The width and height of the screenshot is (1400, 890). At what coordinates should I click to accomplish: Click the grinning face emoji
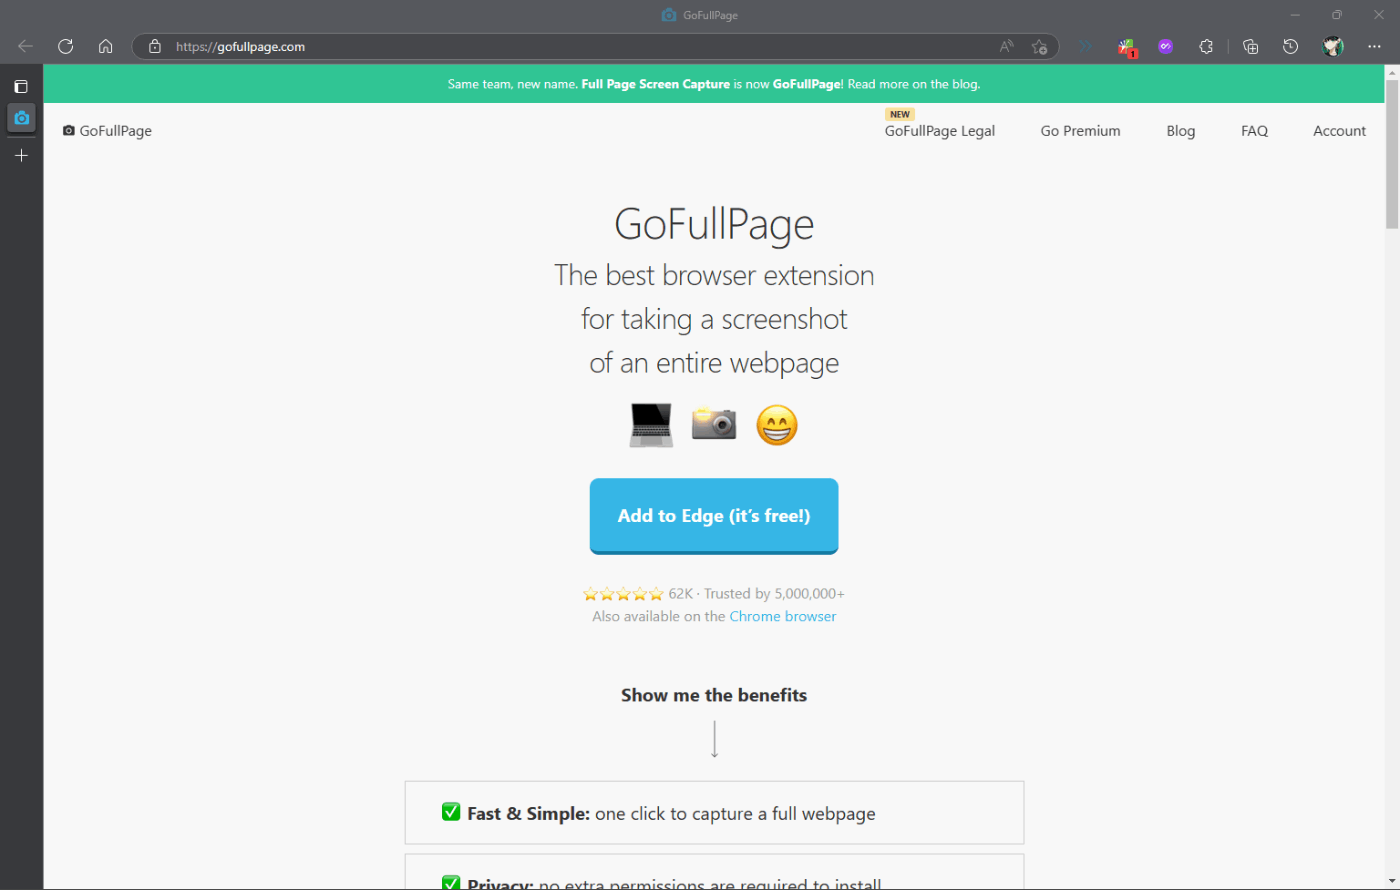[777, 425]
